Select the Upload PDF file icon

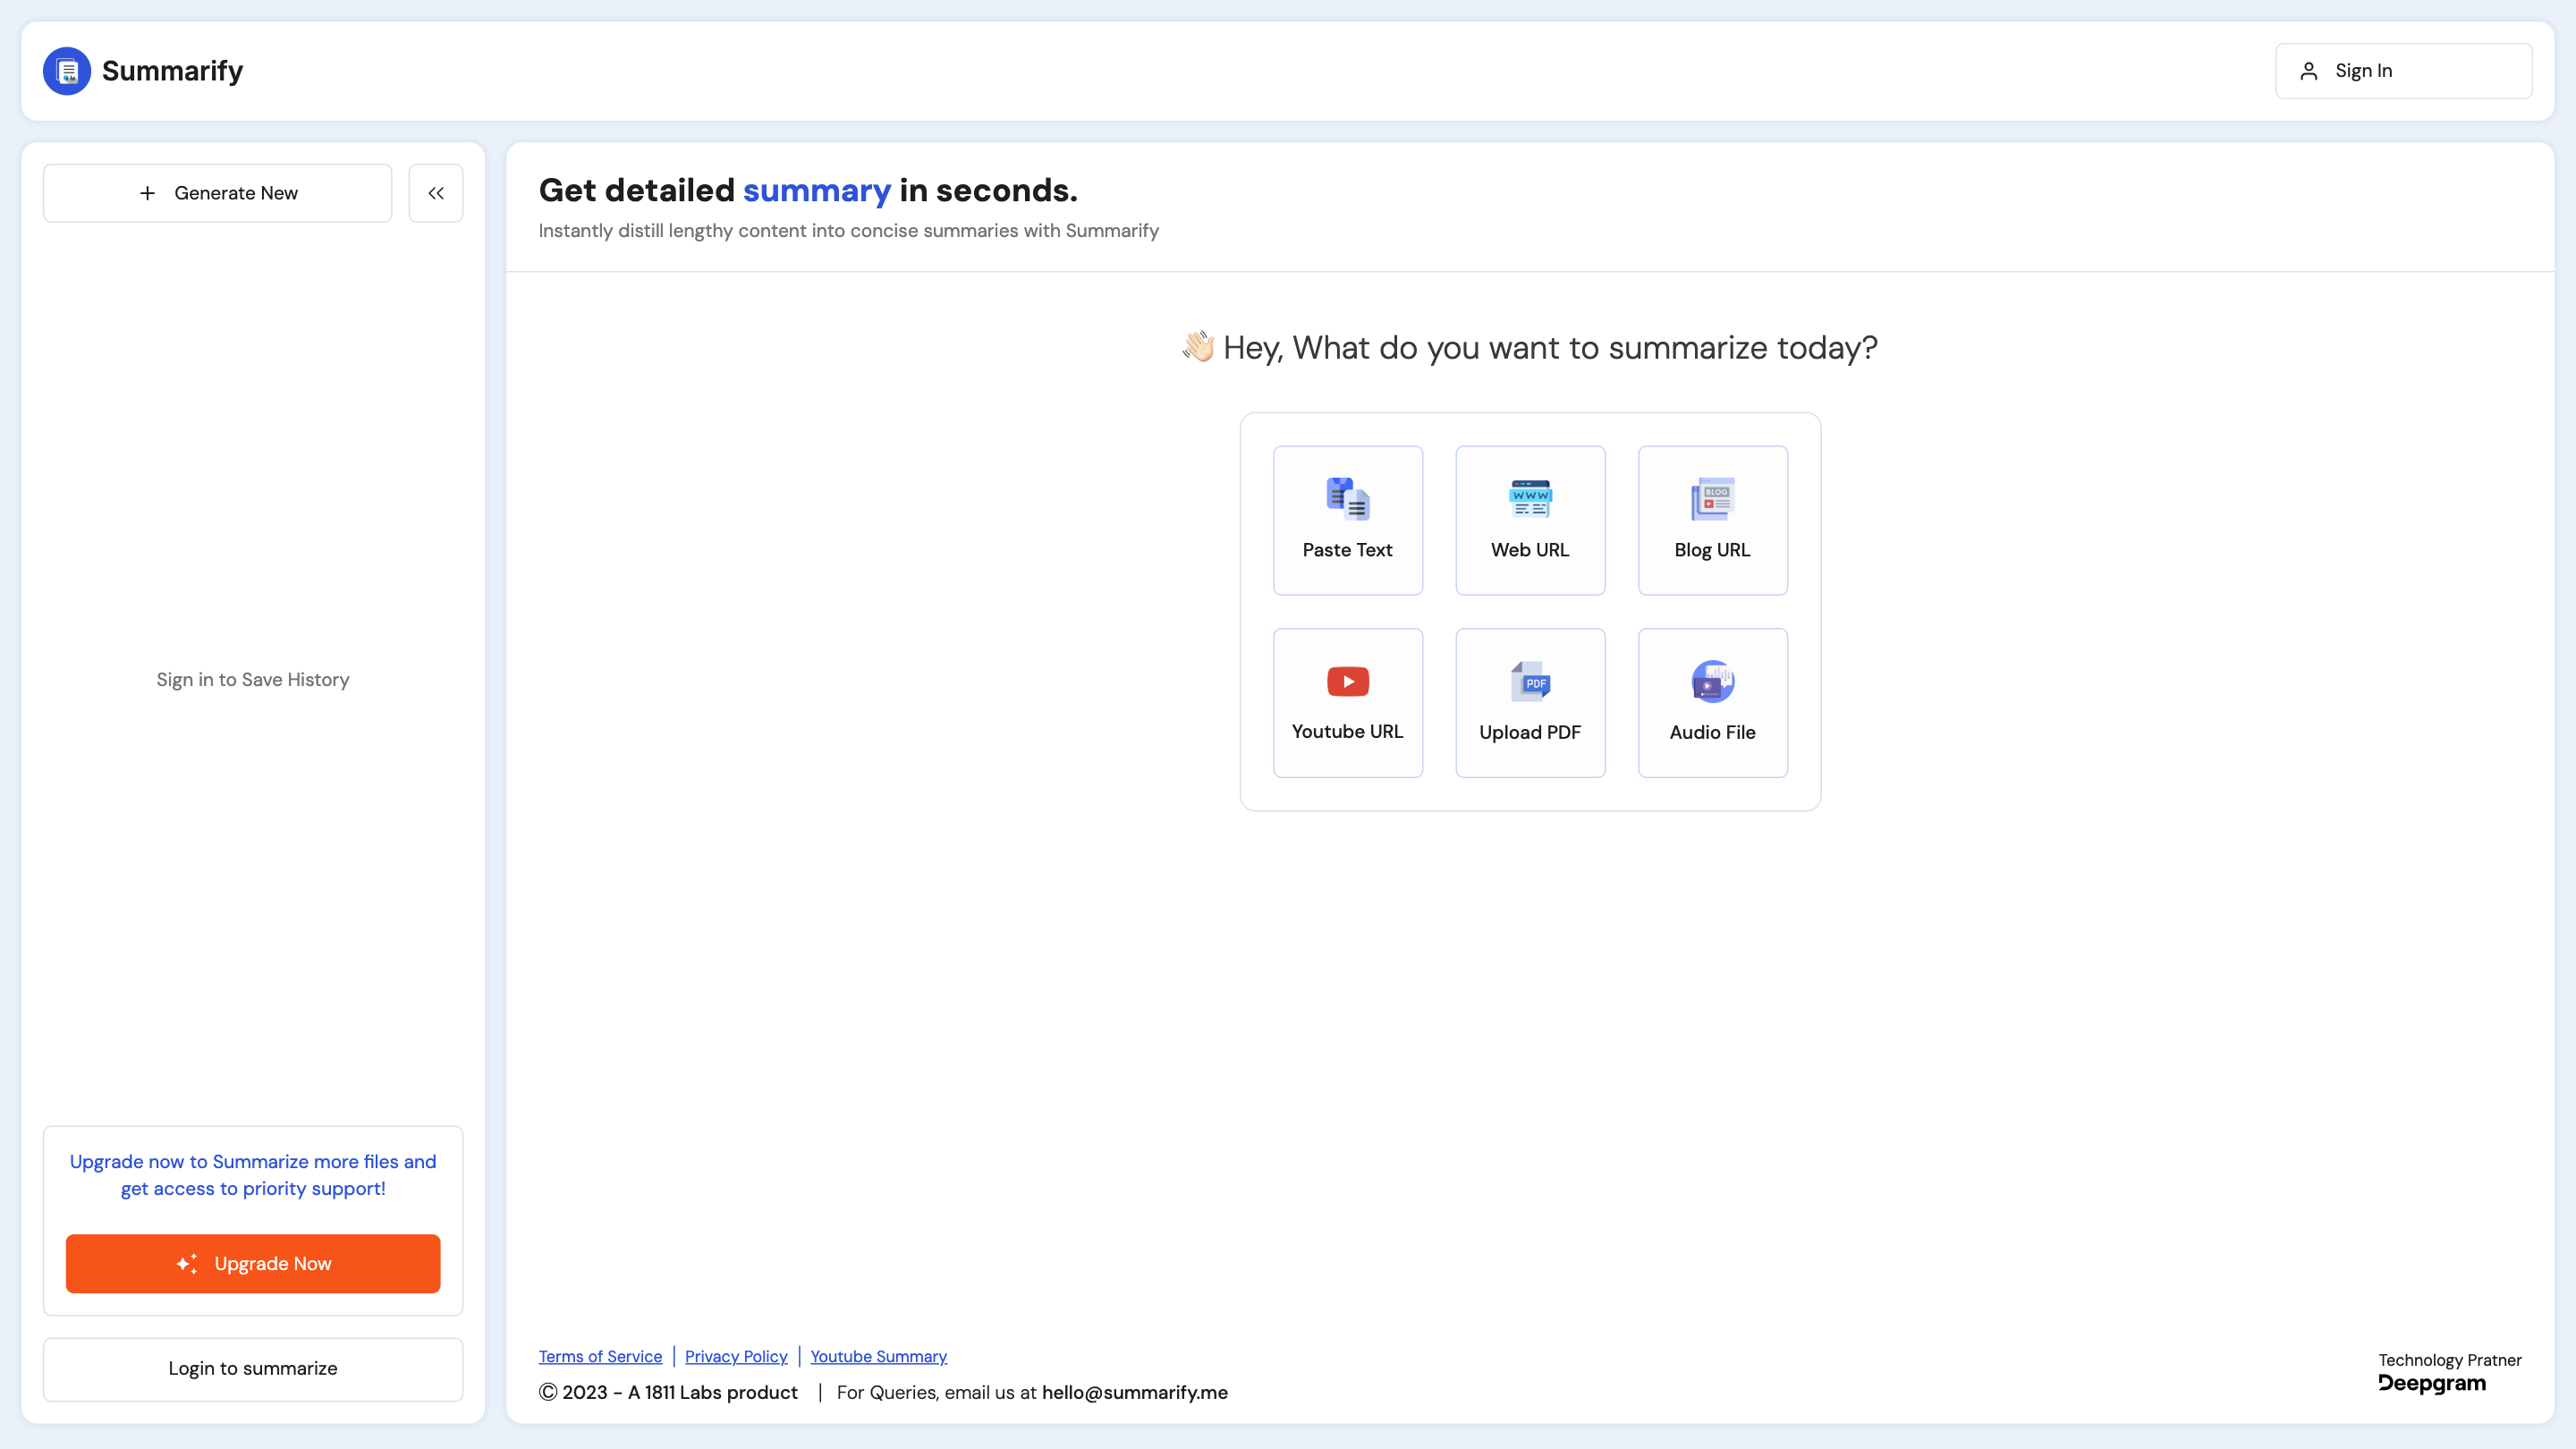(x=1530, y=681)
